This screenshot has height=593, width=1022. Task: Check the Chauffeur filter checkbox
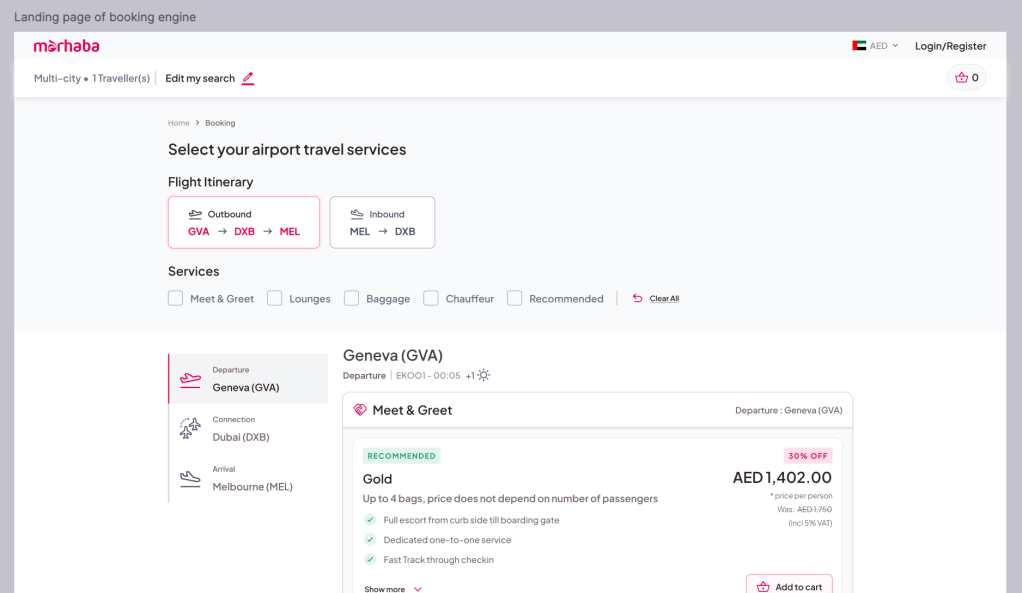431,299
